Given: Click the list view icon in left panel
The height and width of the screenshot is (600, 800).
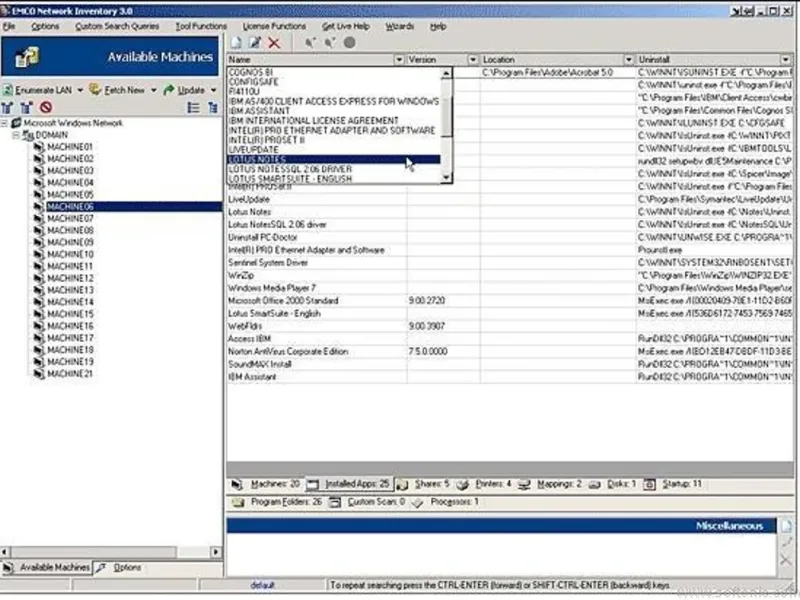Looking at the screenshot, I should [x=193, y=107].
